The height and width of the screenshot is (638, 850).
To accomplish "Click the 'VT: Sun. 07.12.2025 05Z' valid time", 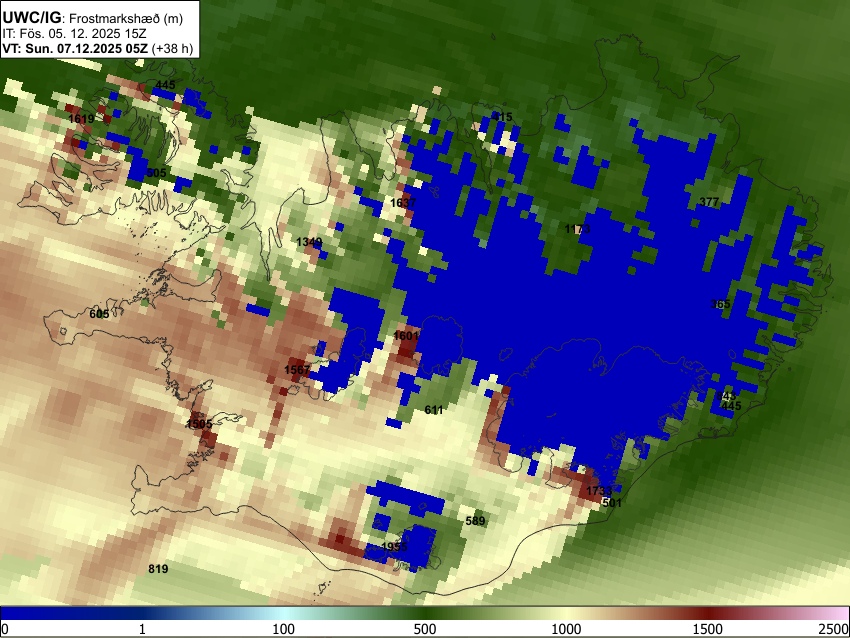I will click(75, 48).
